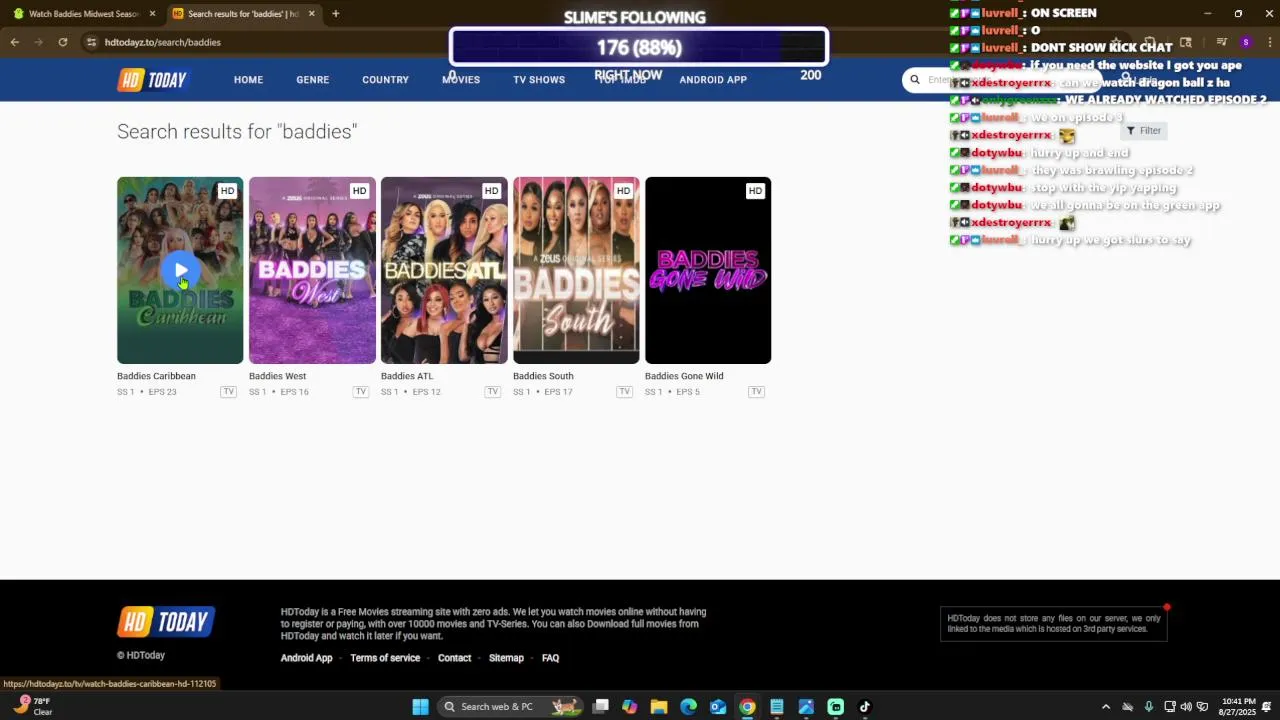1280x720 pixels.
Task: Open site information icon beside the URL
Action: click(91, 42)
